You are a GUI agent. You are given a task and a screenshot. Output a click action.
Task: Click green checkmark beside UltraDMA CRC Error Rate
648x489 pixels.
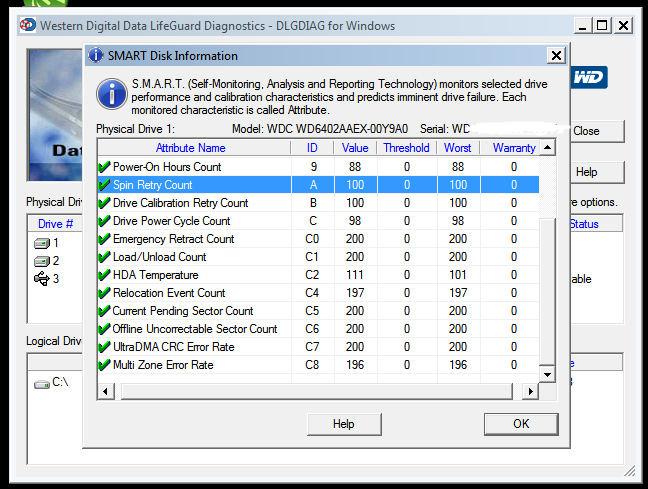click(x=104, y=347)
